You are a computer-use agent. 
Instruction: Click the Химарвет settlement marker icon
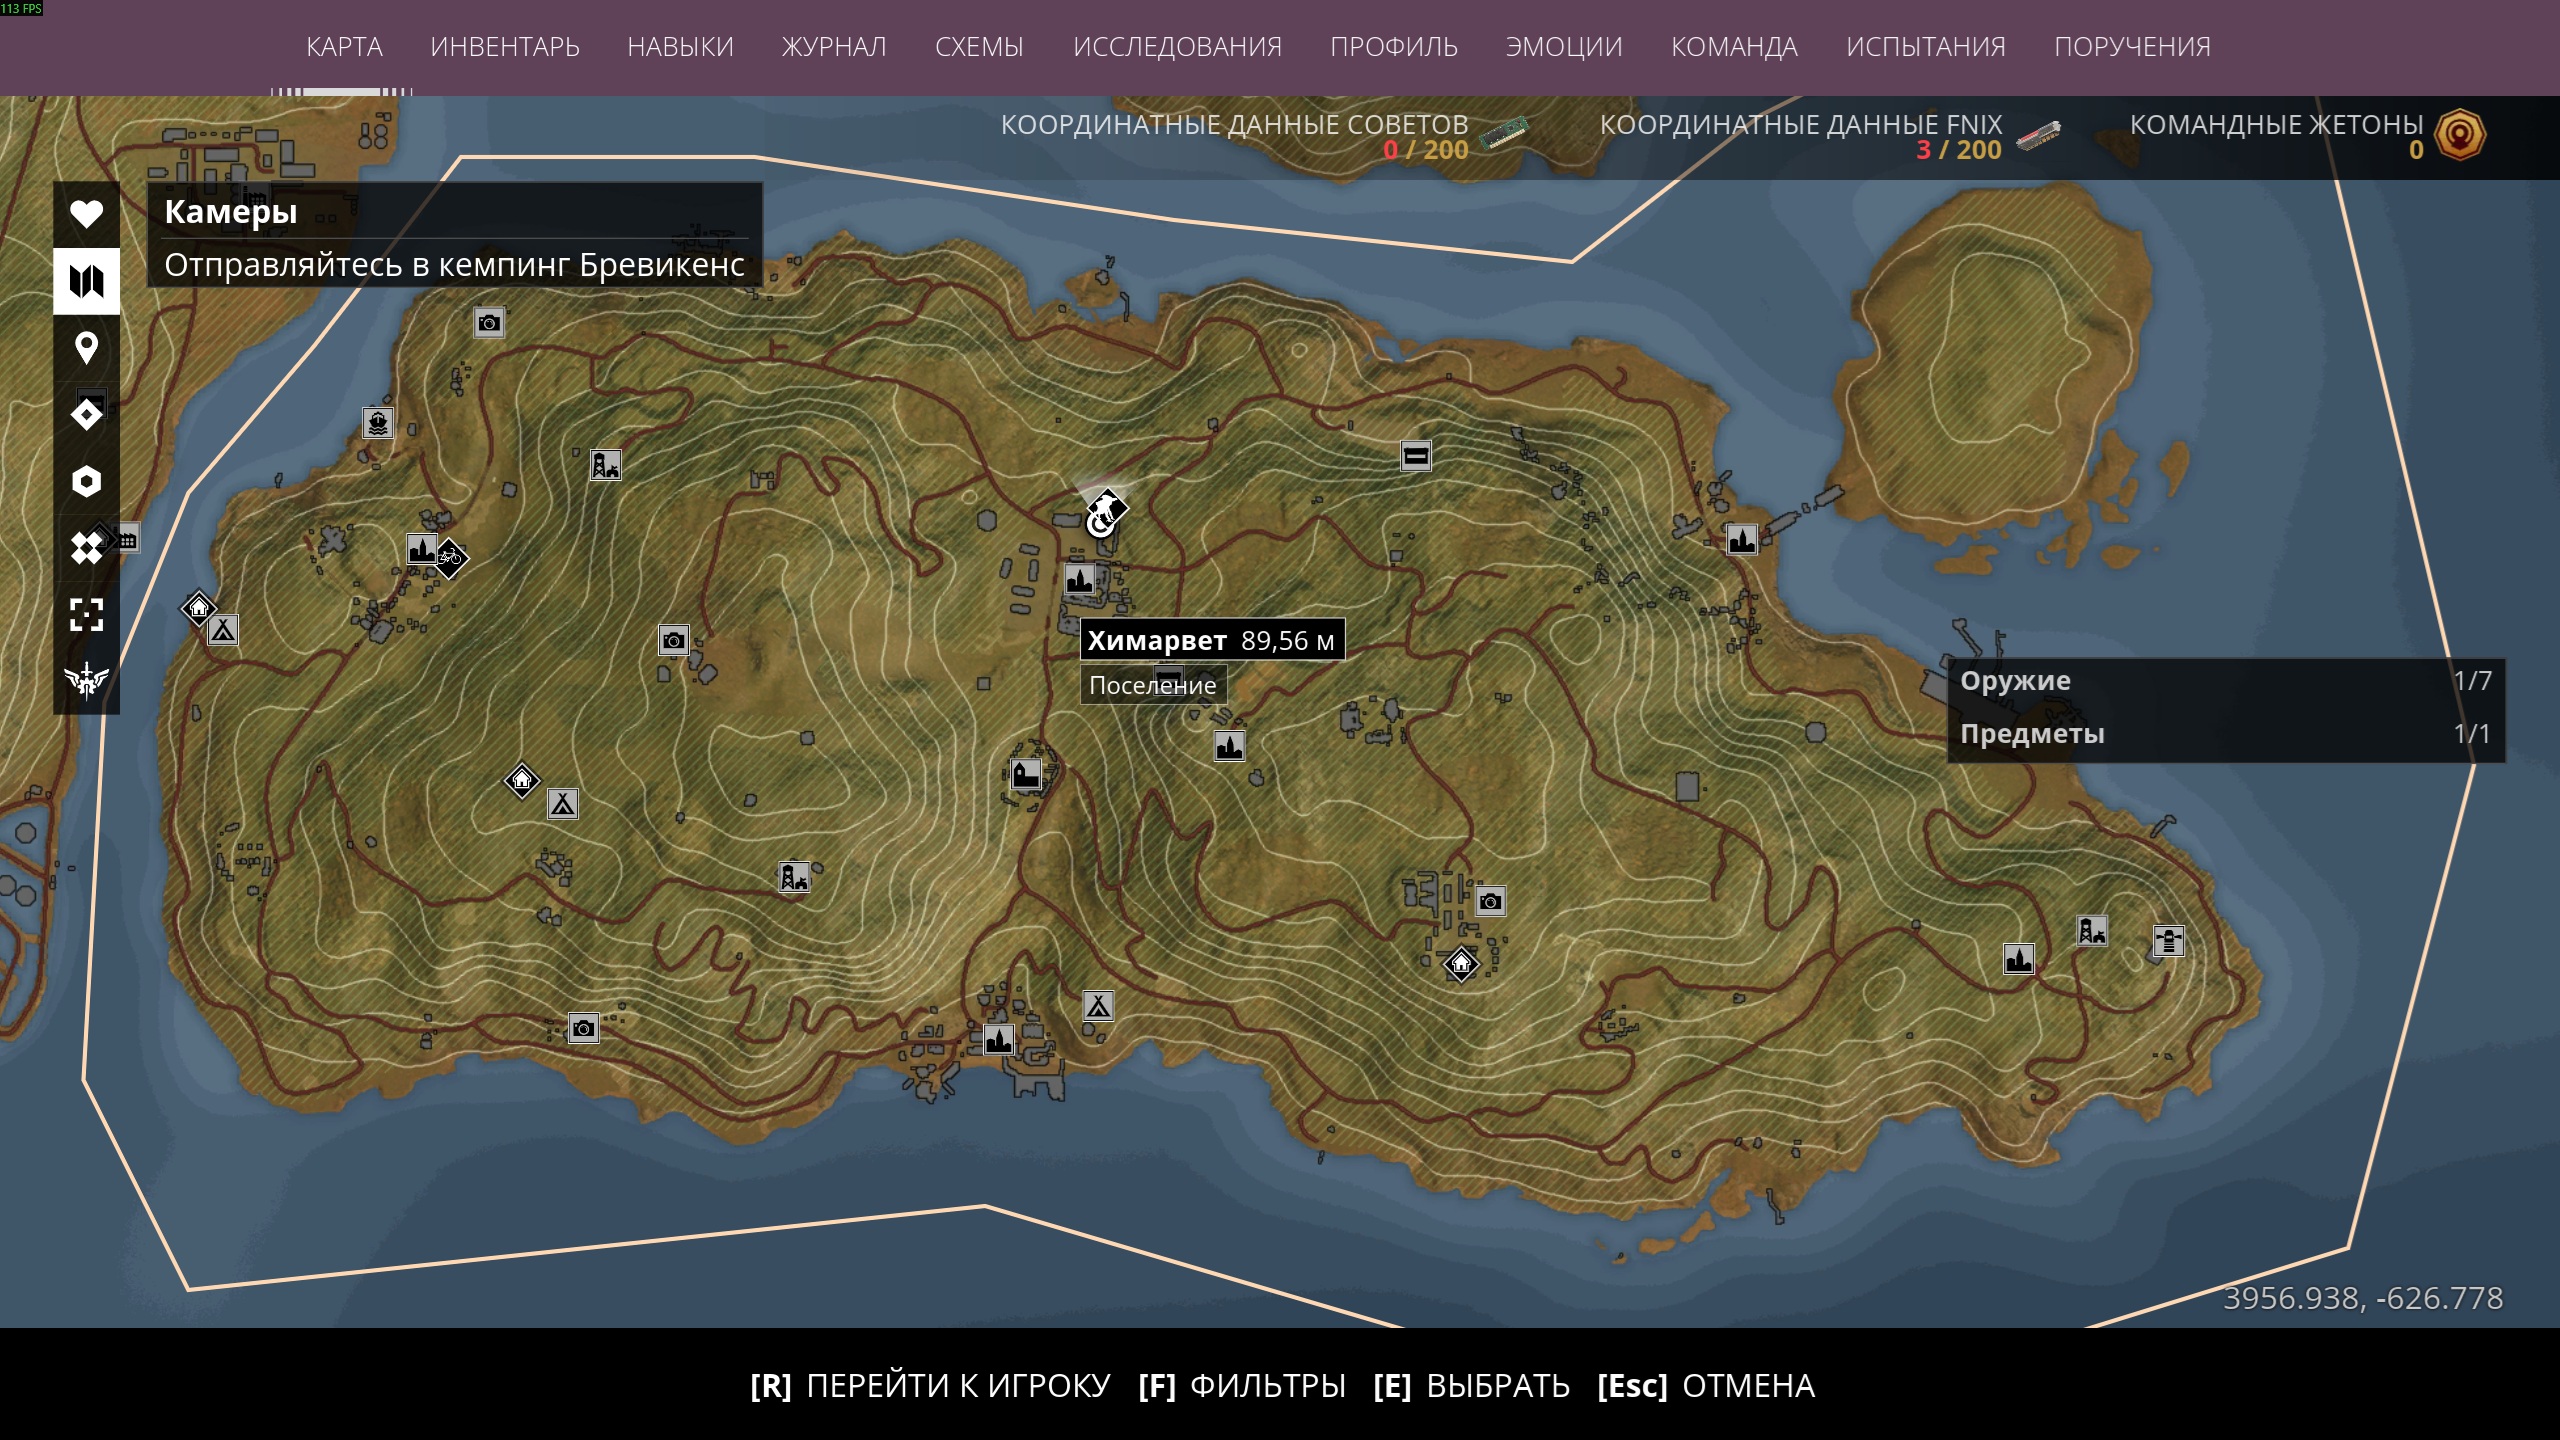click(1079, 579)
